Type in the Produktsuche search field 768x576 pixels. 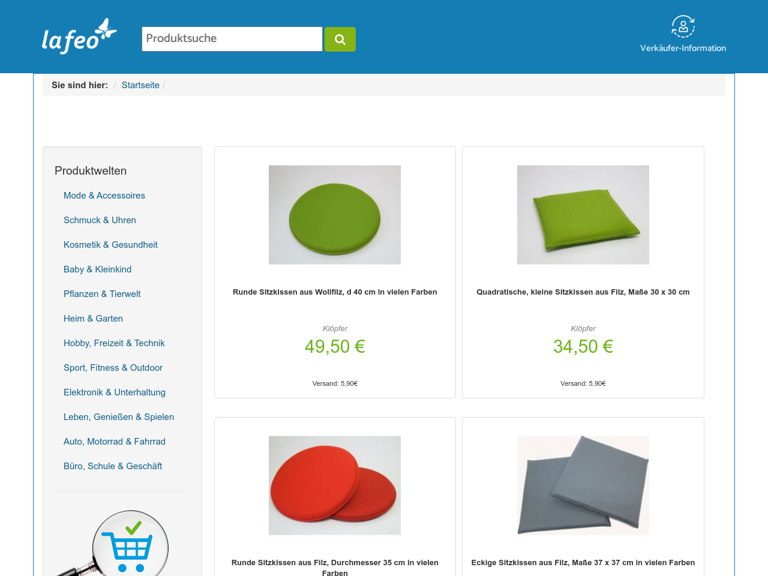[231, 39]
